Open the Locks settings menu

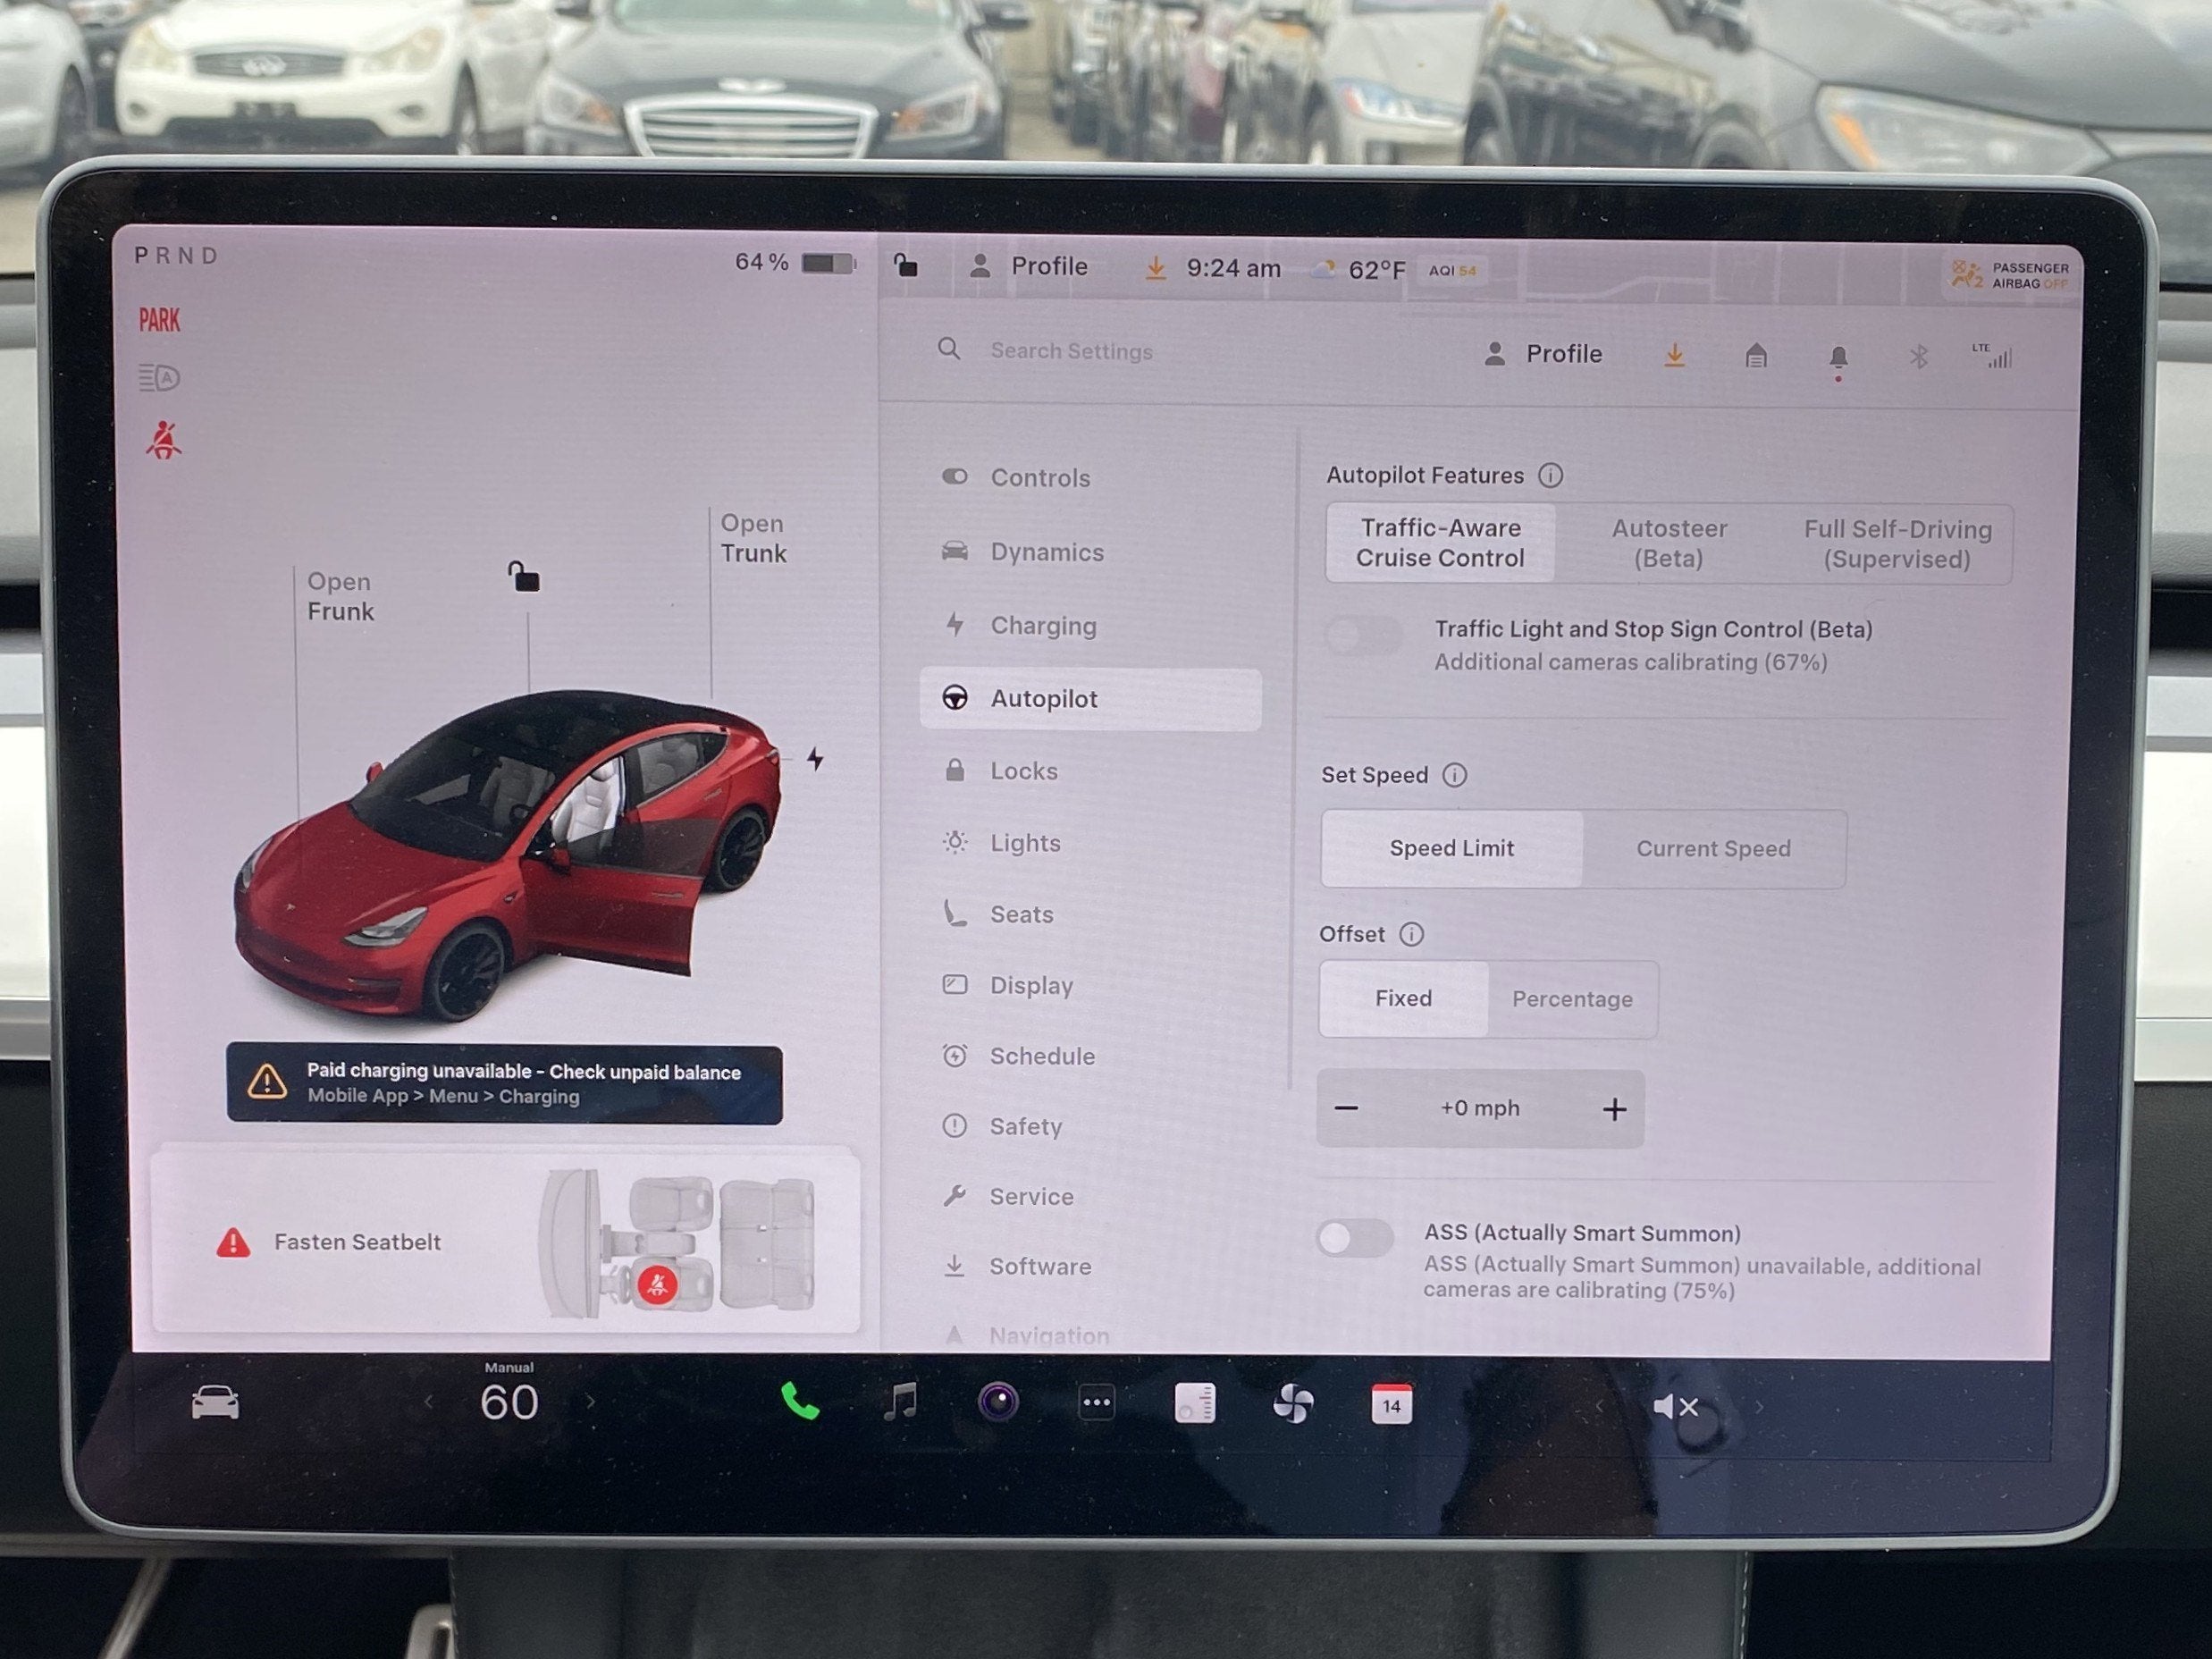point(1090,771)
